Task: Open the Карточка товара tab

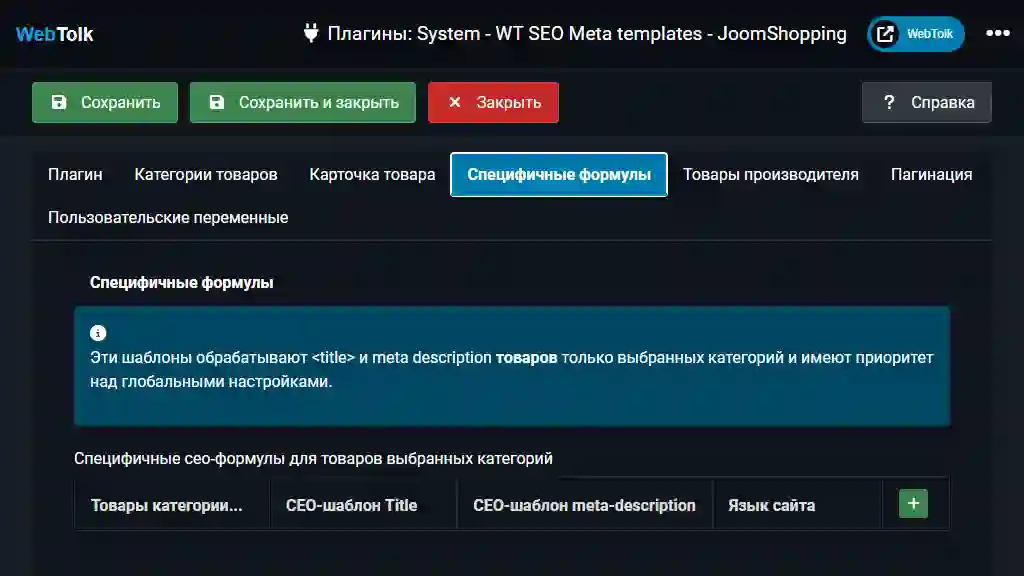Action: point(372,174)
